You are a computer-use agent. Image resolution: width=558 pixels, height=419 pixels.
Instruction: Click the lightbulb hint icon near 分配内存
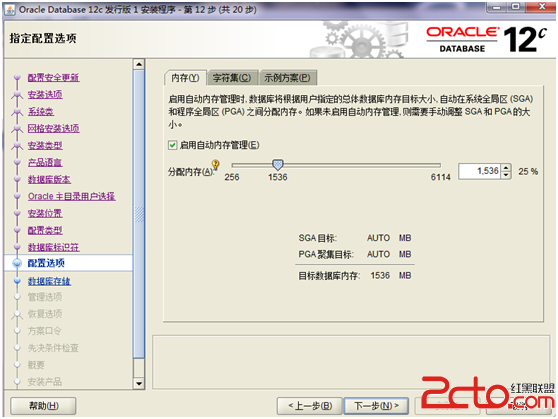[215, 164]
